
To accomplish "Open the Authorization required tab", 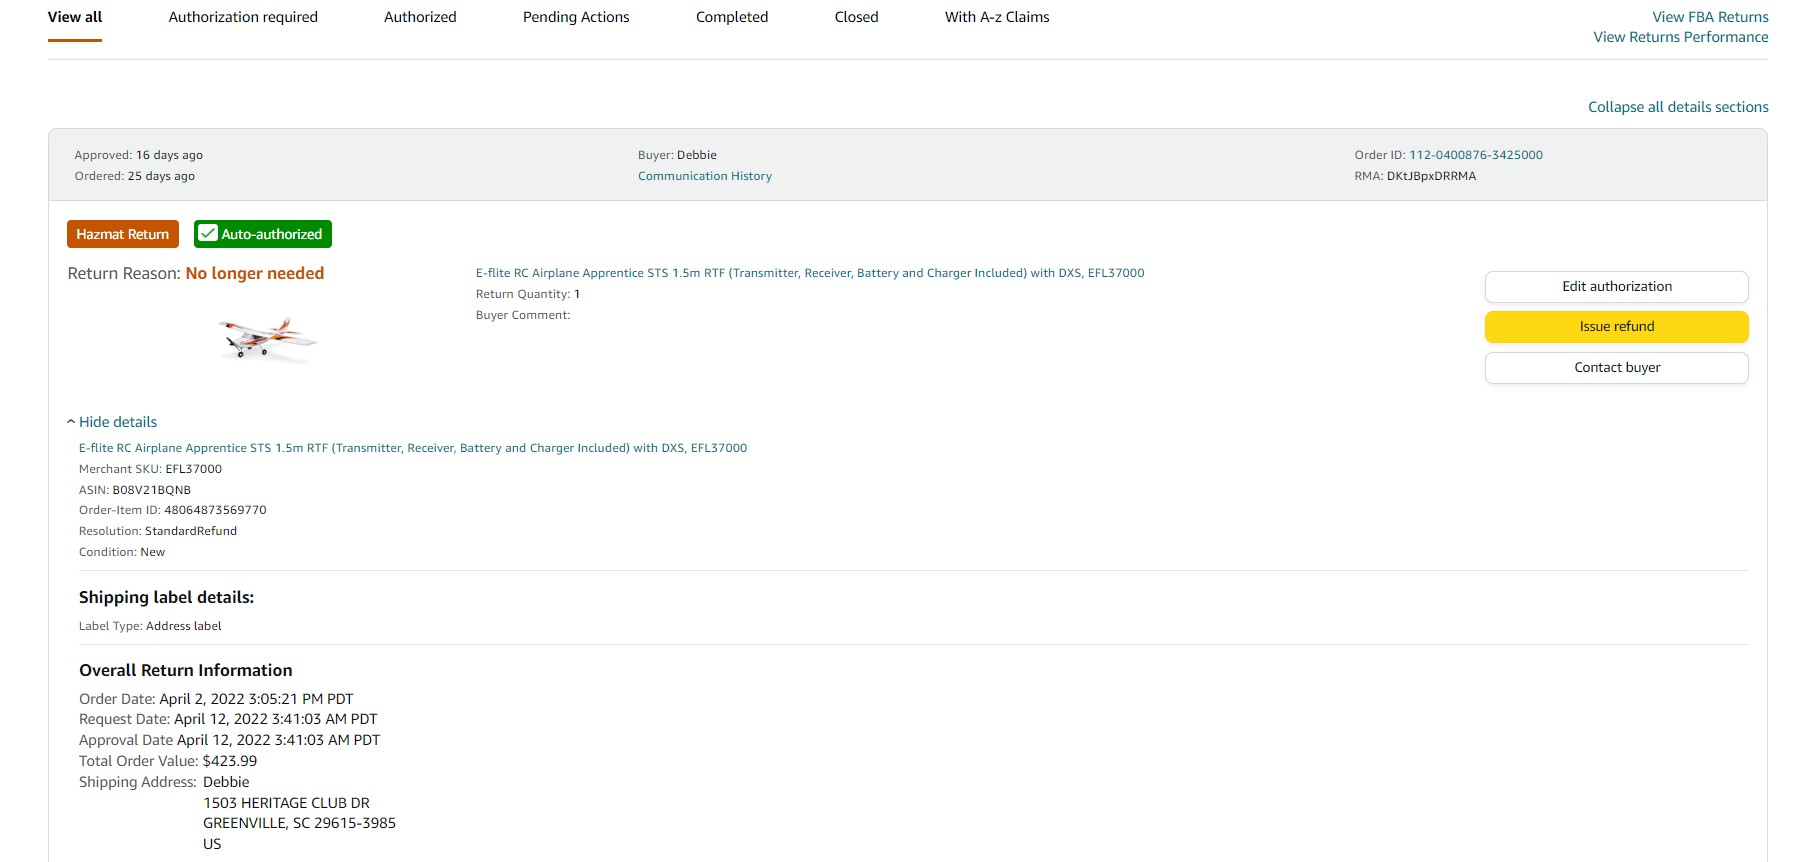I will coord(243,17).
